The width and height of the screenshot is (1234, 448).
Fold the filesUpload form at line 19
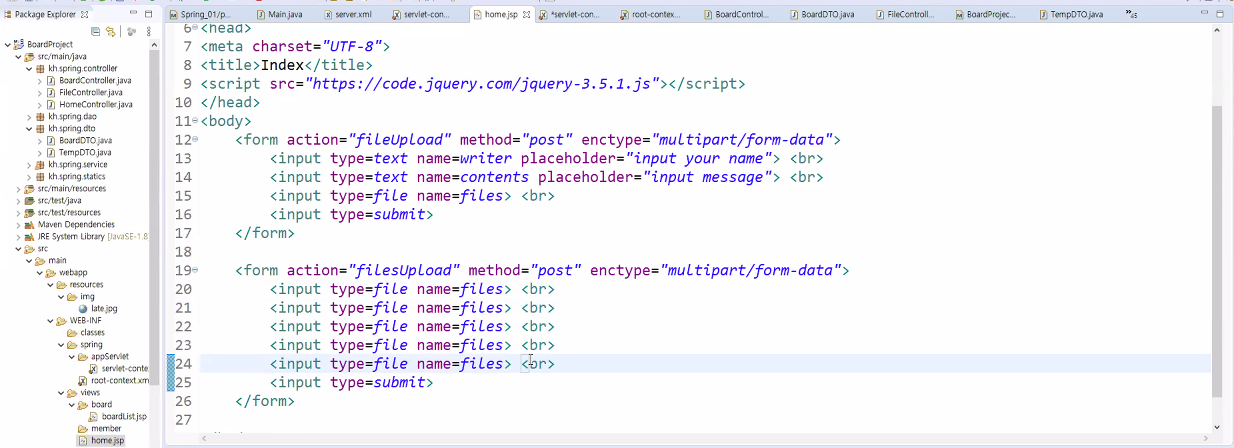tap(194, 271)
